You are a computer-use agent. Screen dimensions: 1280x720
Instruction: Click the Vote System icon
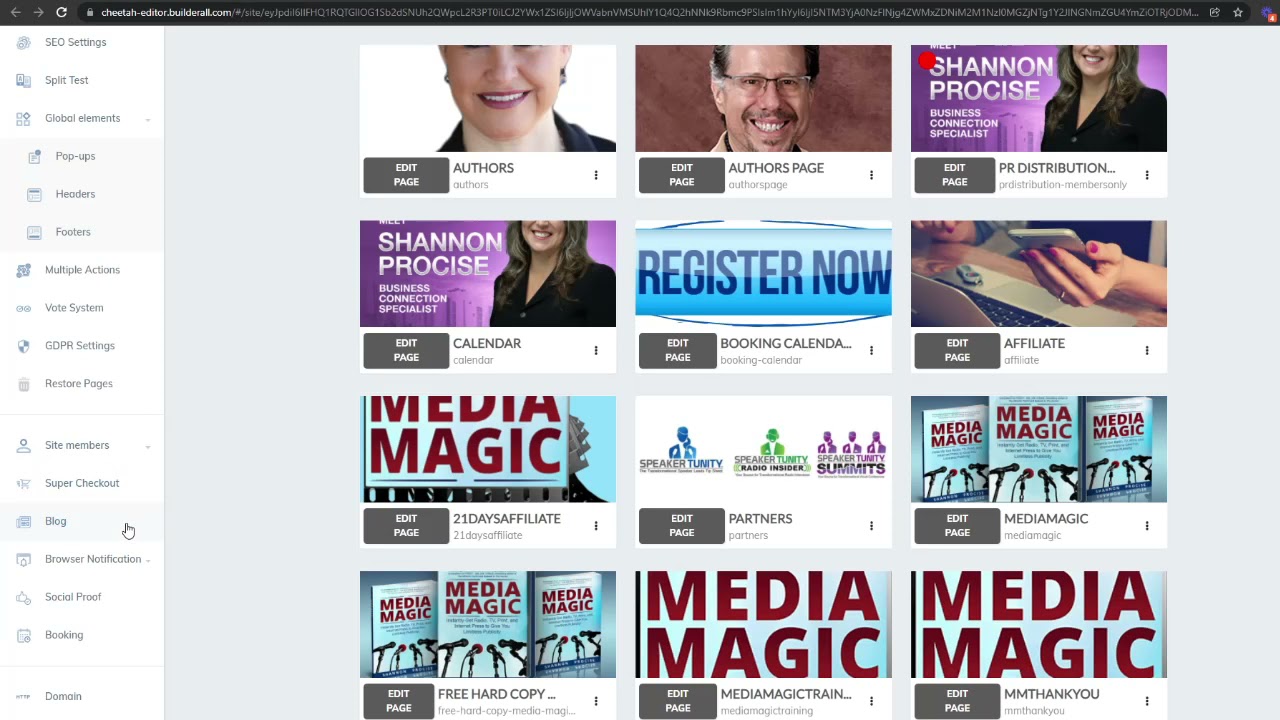click(23, 308)
